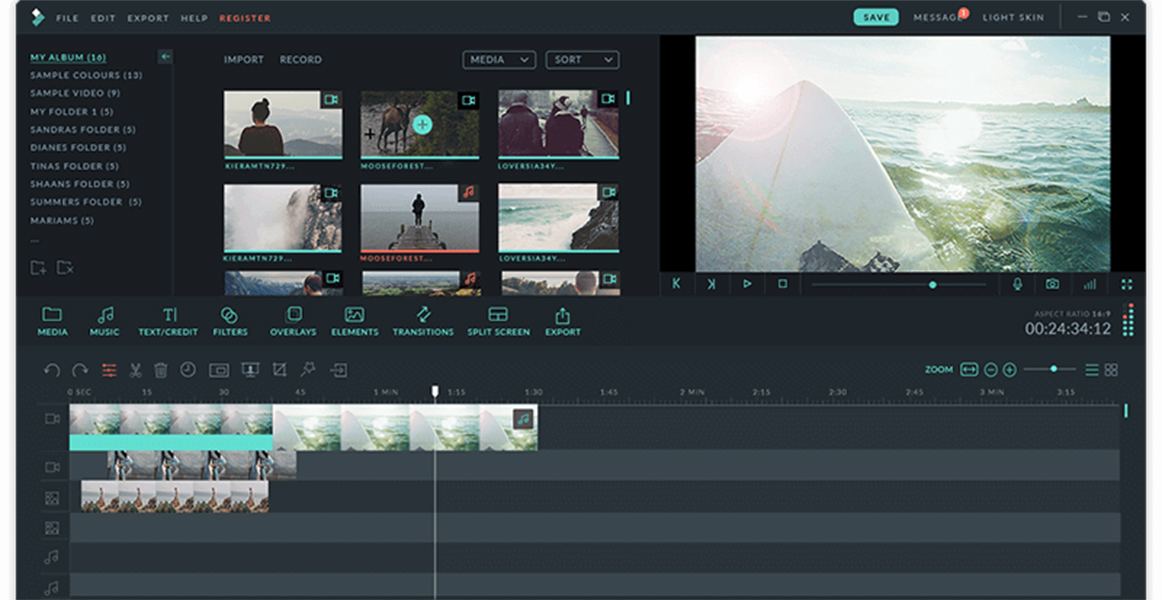Collapse the album sidebar with arrow
This screenshot has height=600, width=1162.
point(165,57)
